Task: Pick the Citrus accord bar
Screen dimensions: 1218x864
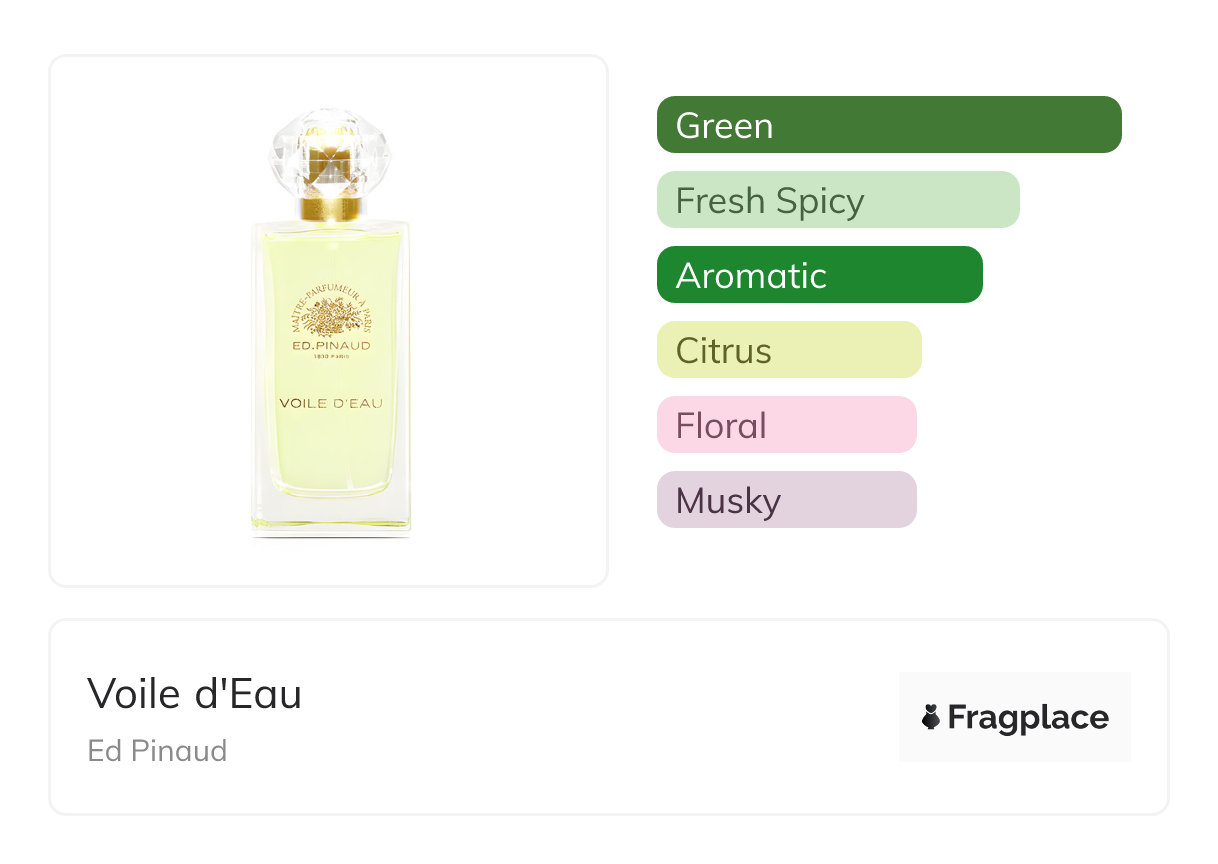Action: click(789, 350)
